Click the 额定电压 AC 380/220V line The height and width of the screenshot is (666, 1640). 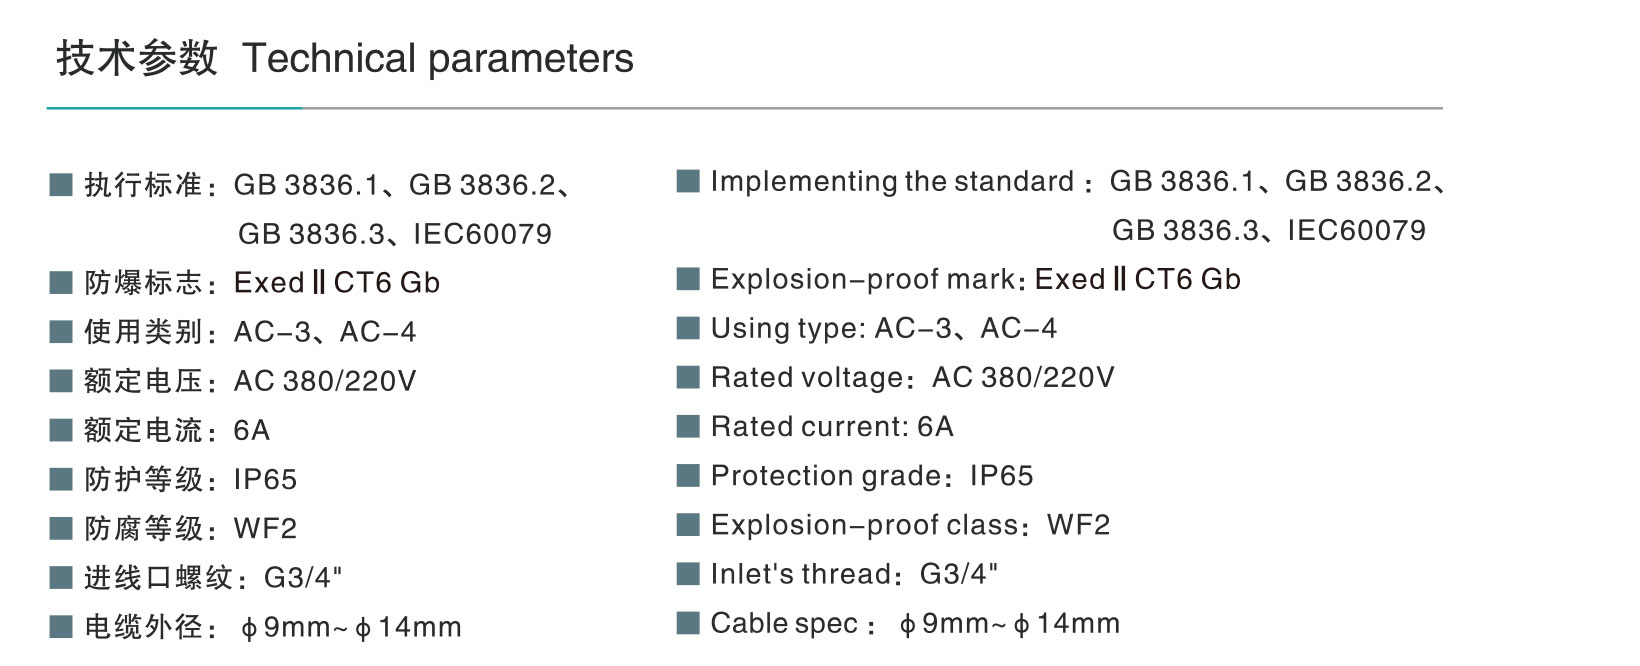(250, 381)
